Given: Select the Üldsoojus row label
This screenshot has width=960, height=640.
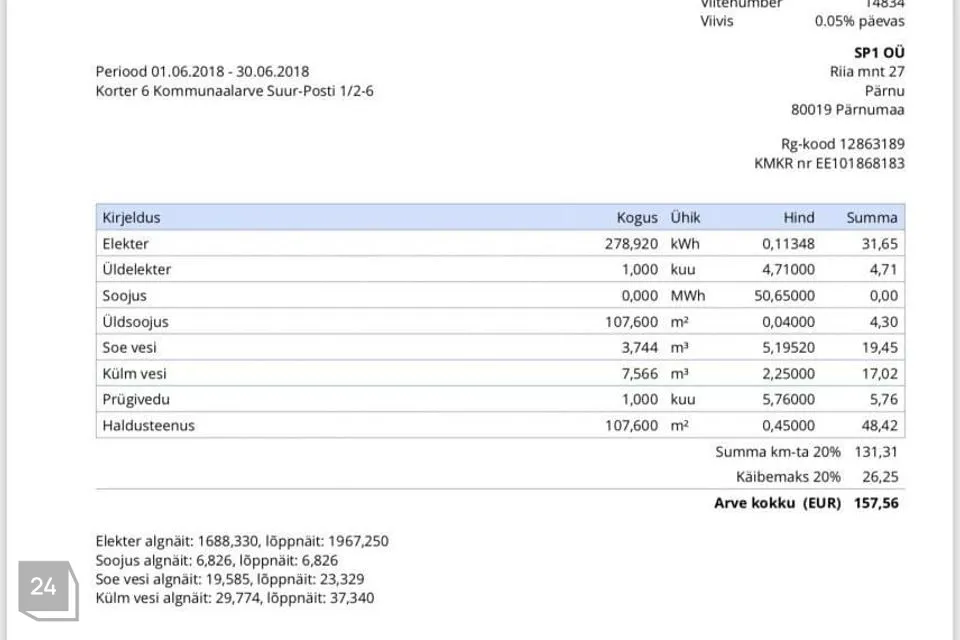Looking at the screenshot, I should point(135,321).
